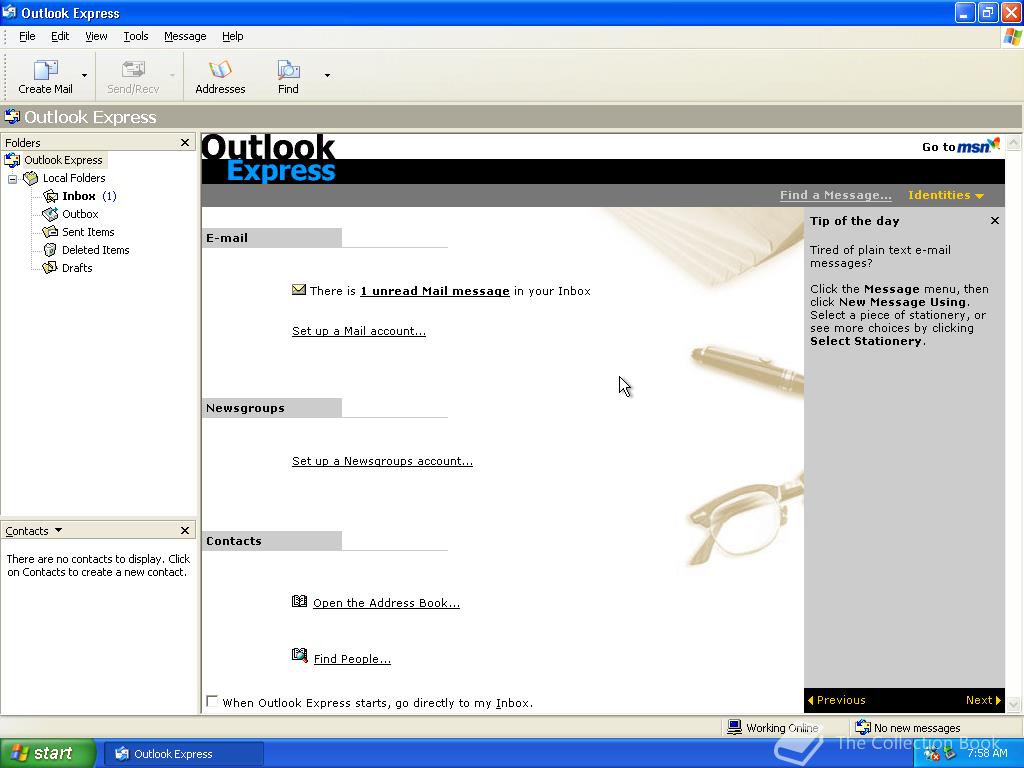The height and width of the screenshot is (768, 1024).
Task: Click the Send/Recv toolbar button
Action: tap(133, 77)
